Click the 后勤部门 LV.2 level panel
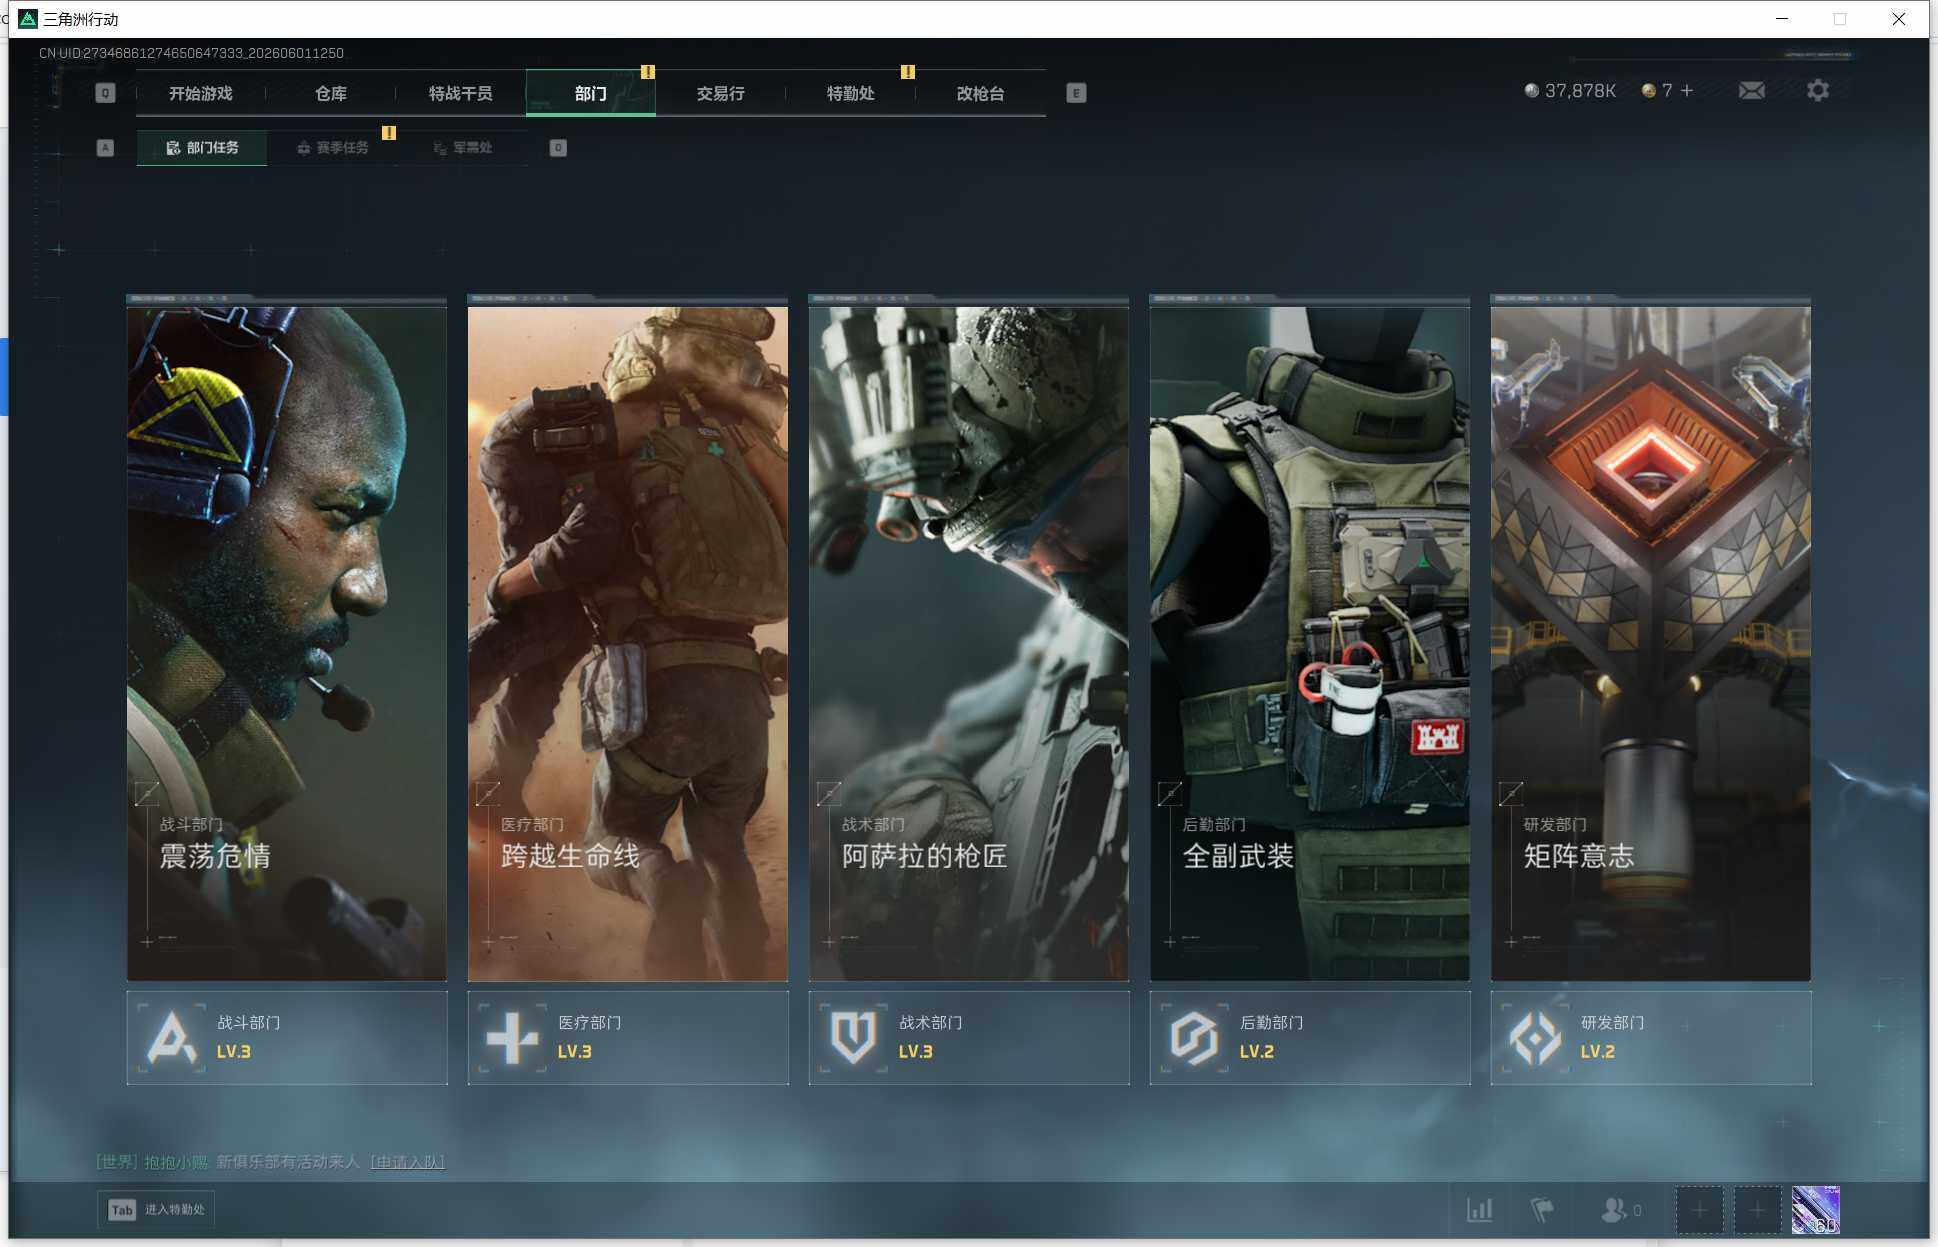The height and width of the screenshot is (1247, 1938). pos(1310,1037)
